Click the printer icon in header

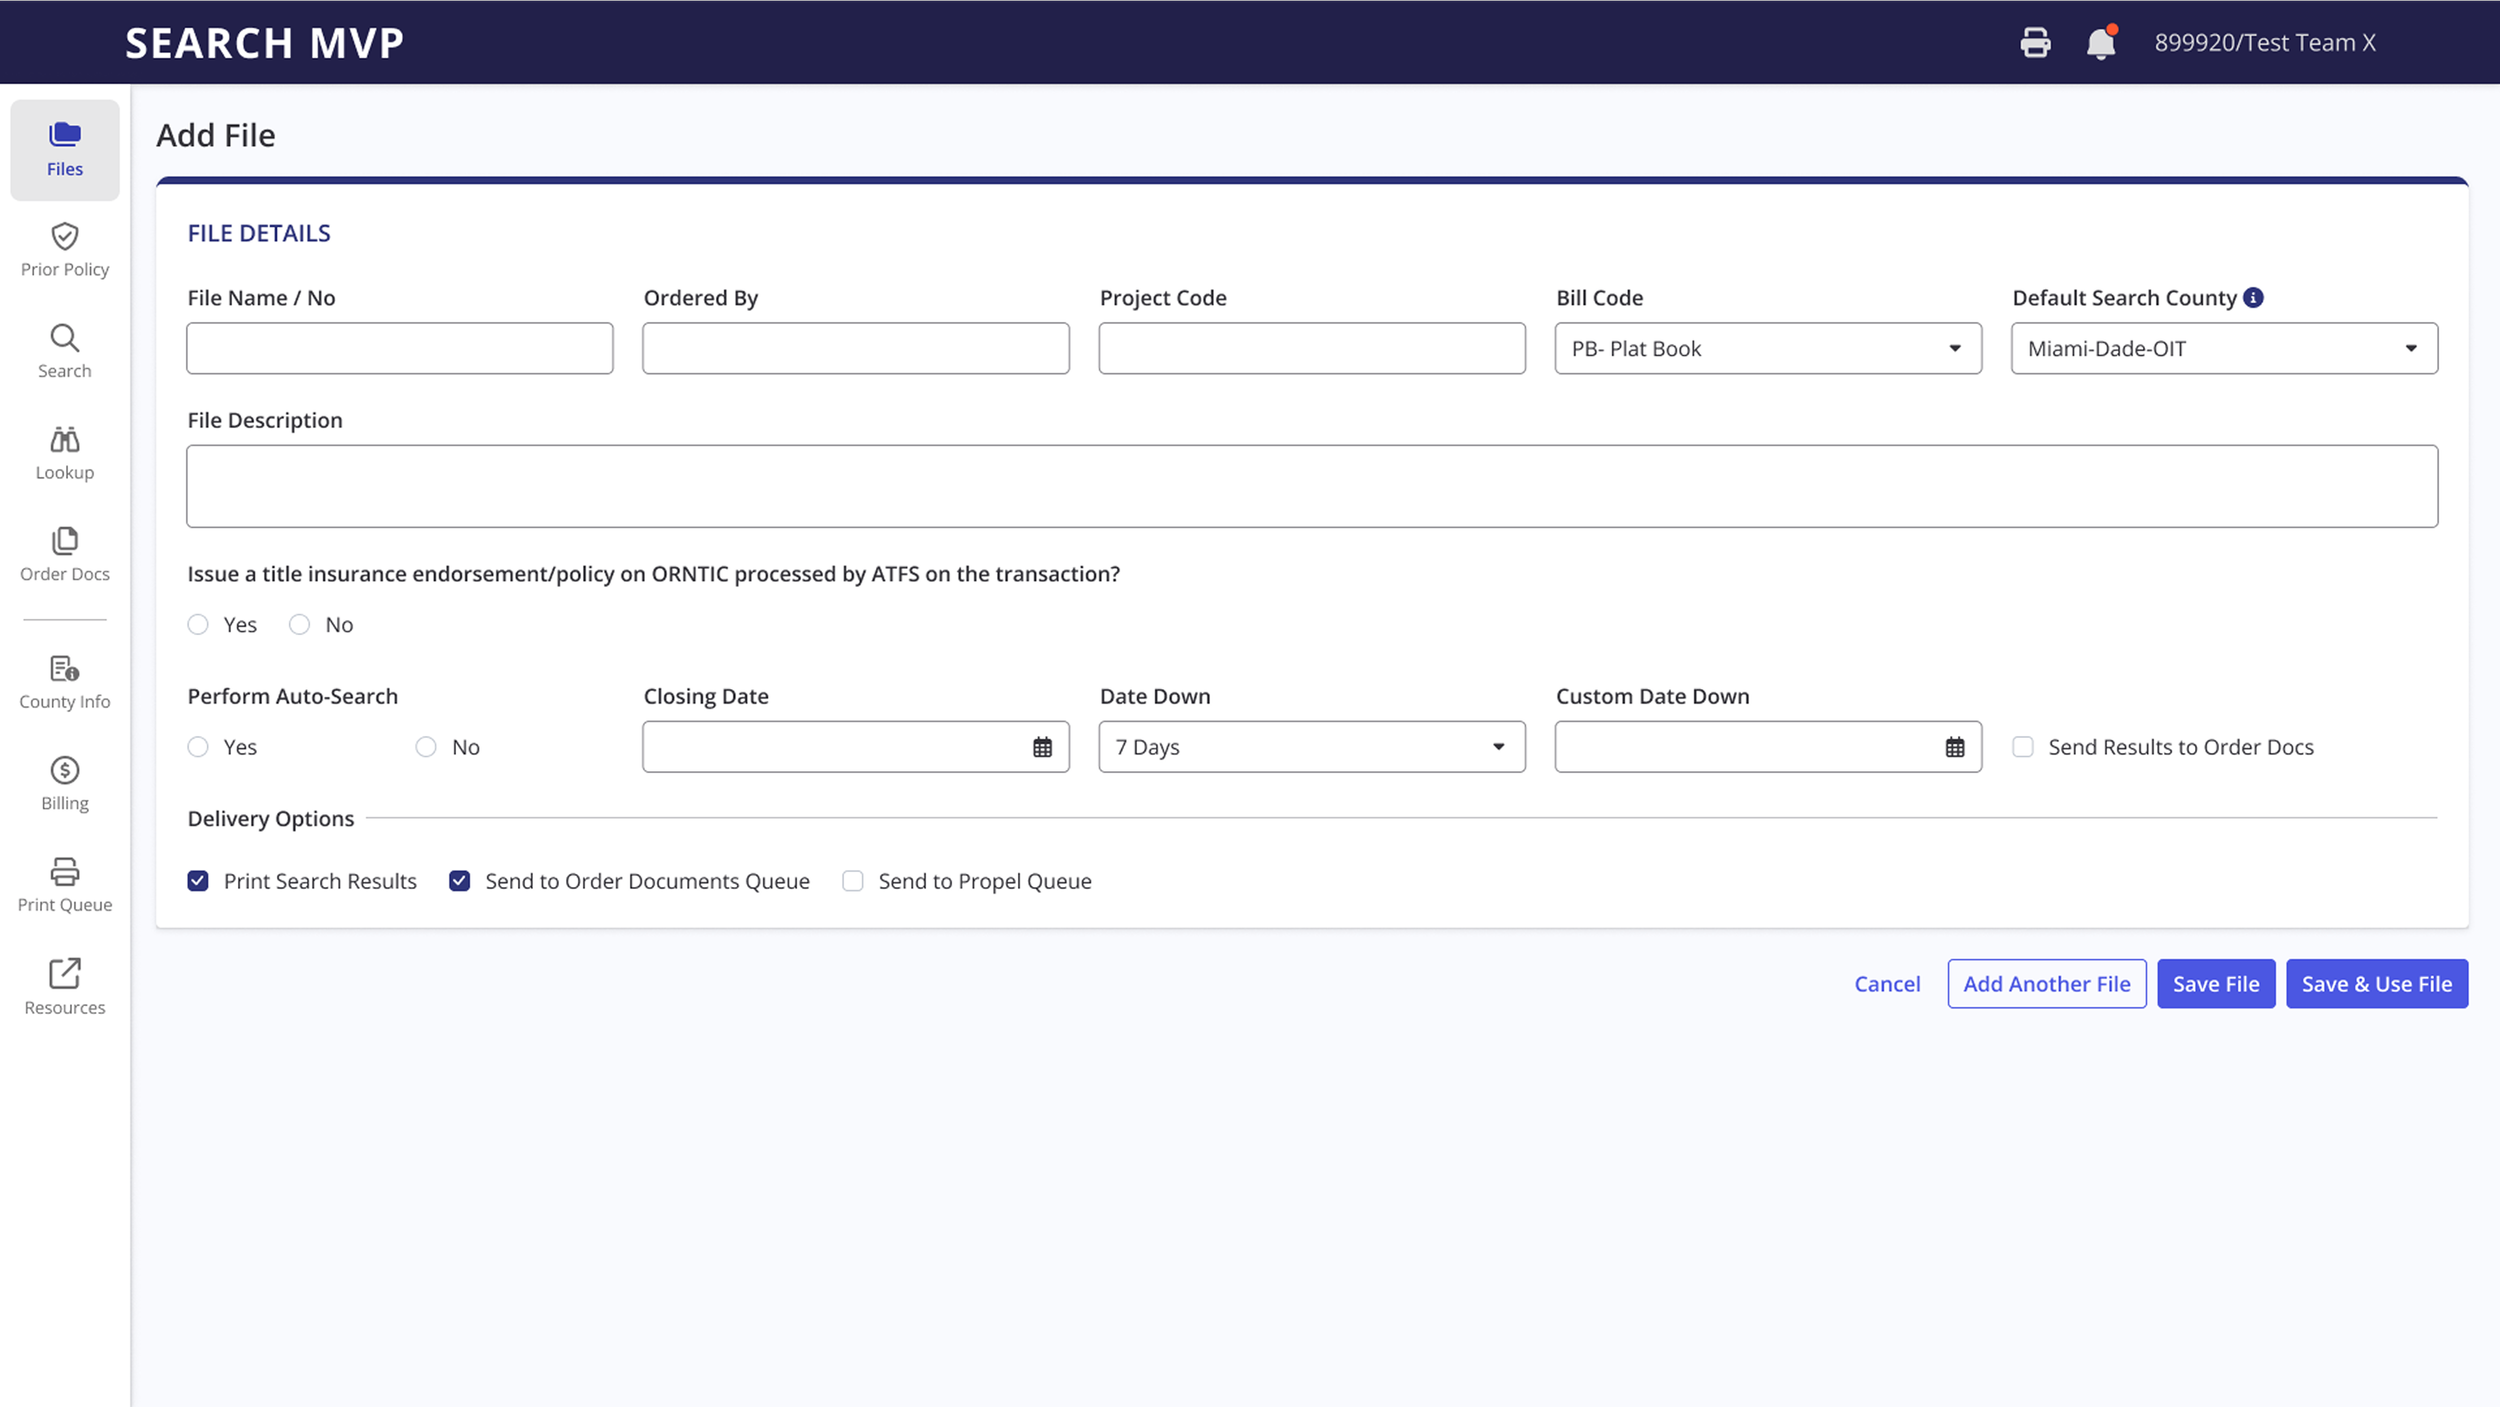pos(2035,43)
